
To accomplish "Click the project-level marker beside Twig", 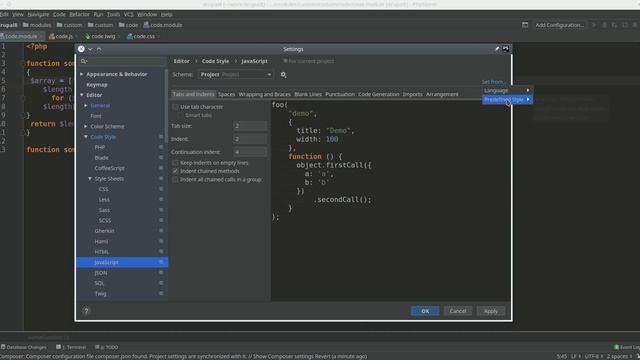I will click(161, 293).
